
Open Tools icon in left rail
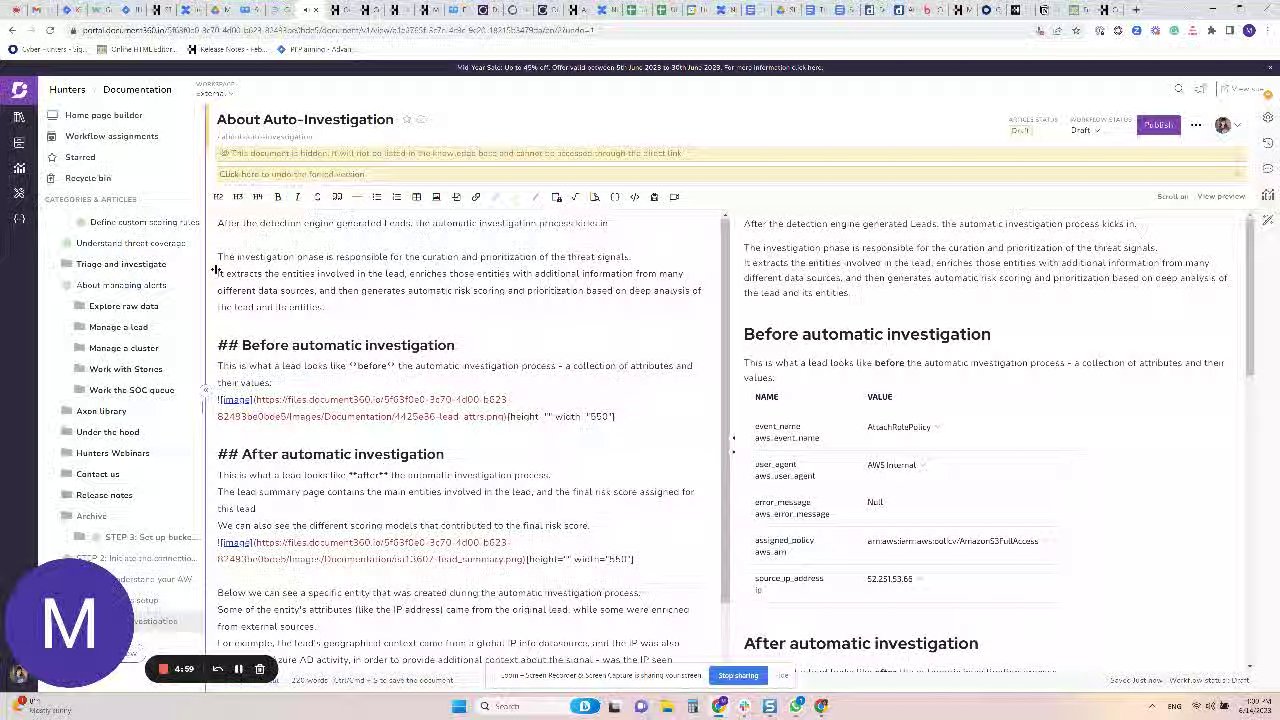point(19,193)
